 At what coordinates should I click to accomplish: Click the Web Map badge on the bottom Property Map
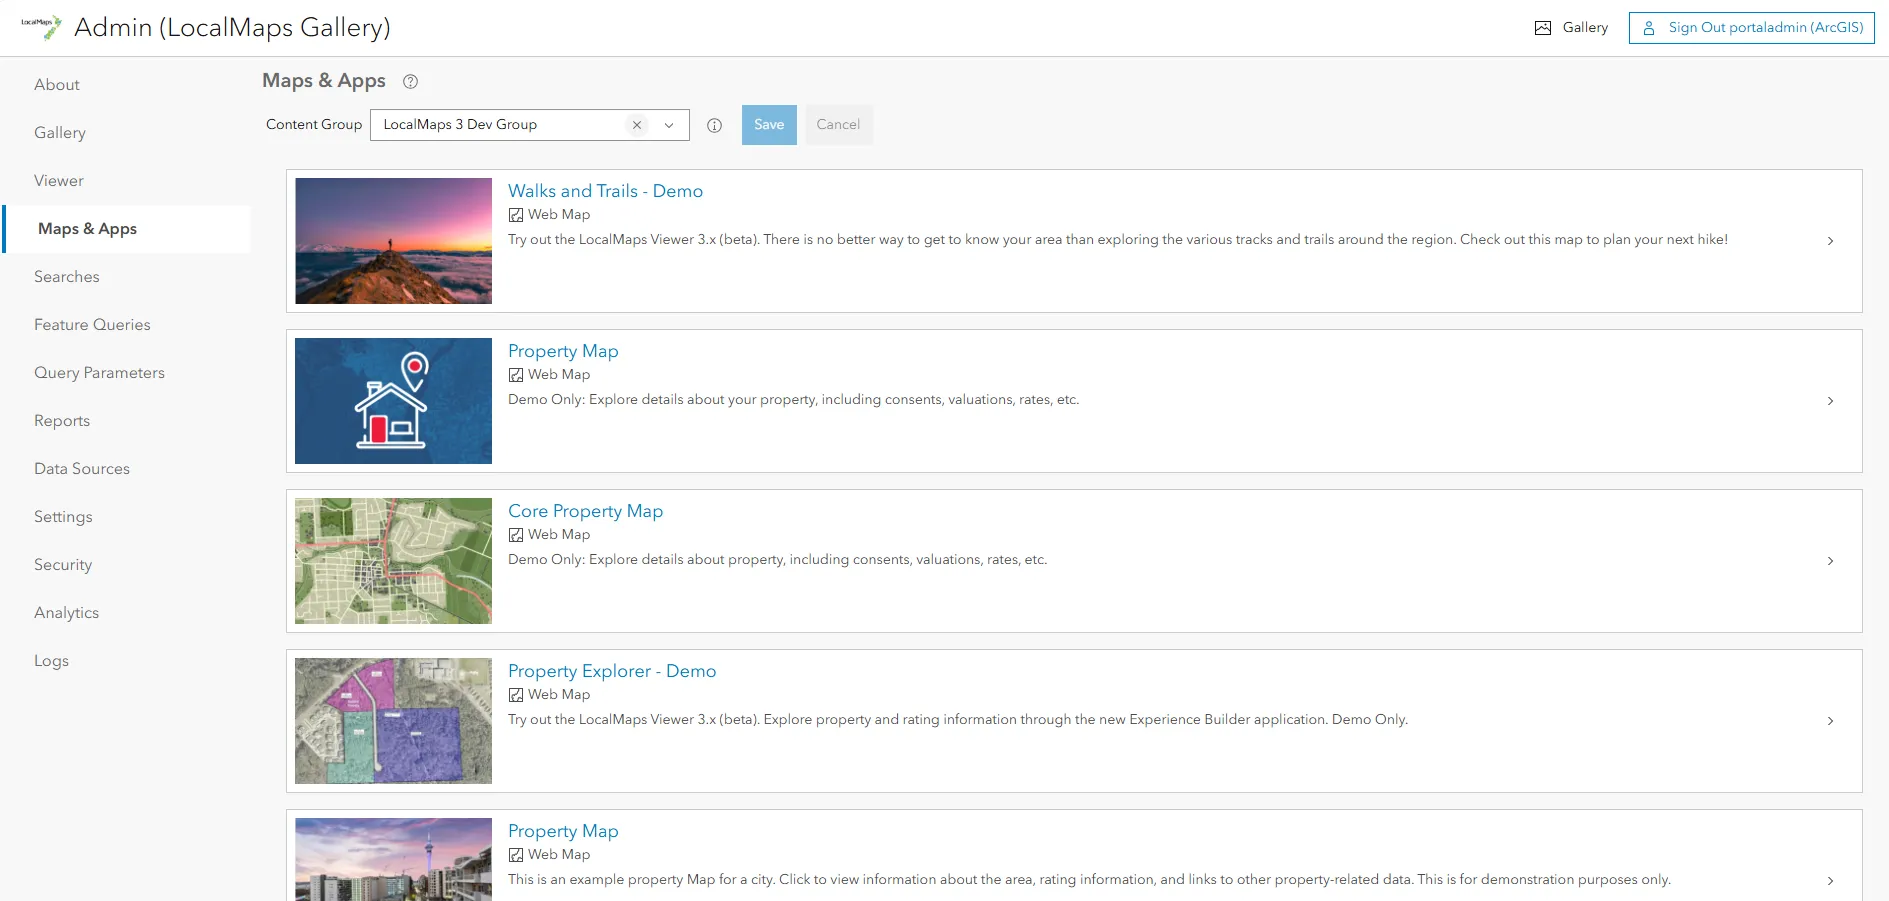[516, 855]
